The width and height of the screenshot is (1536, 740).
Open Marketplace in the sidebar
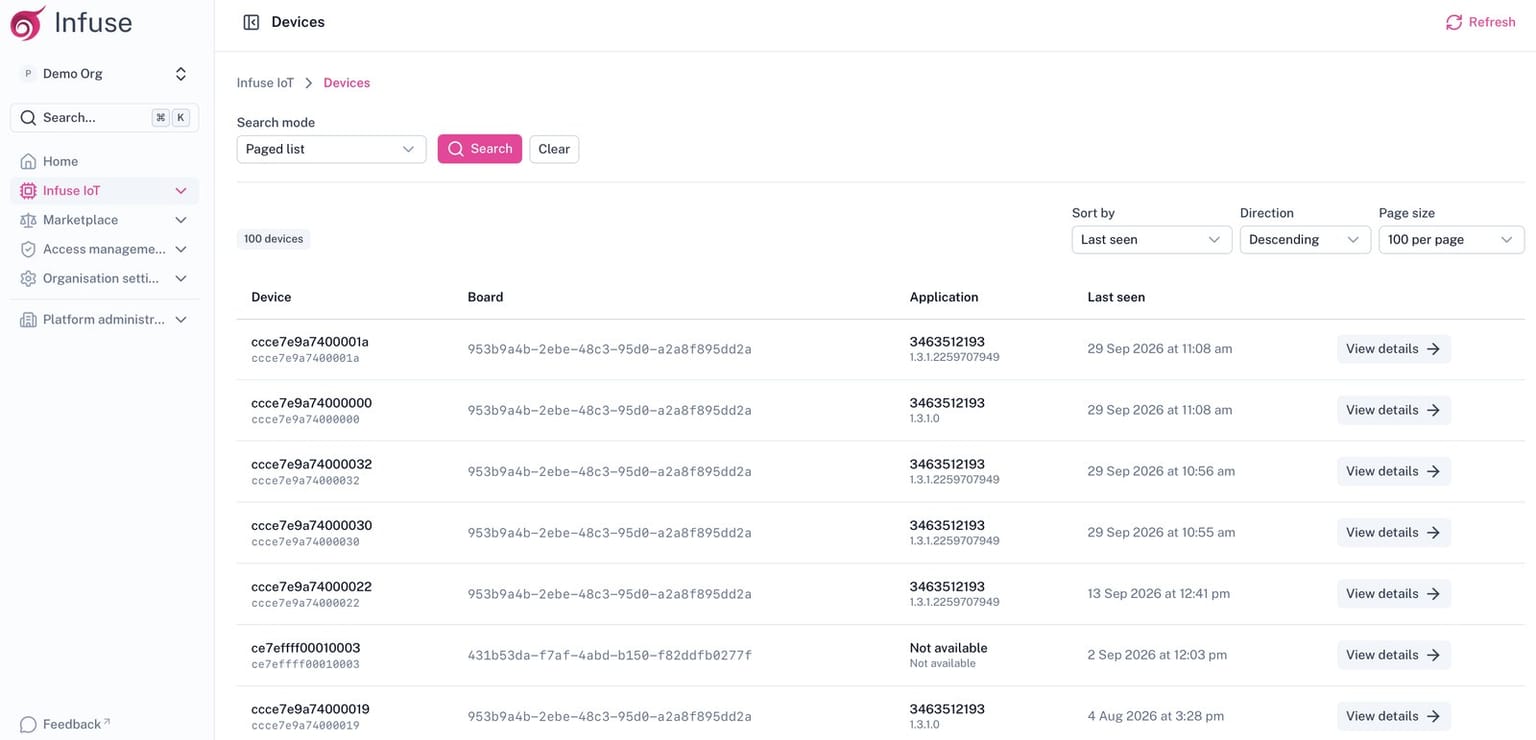point(105,220)
